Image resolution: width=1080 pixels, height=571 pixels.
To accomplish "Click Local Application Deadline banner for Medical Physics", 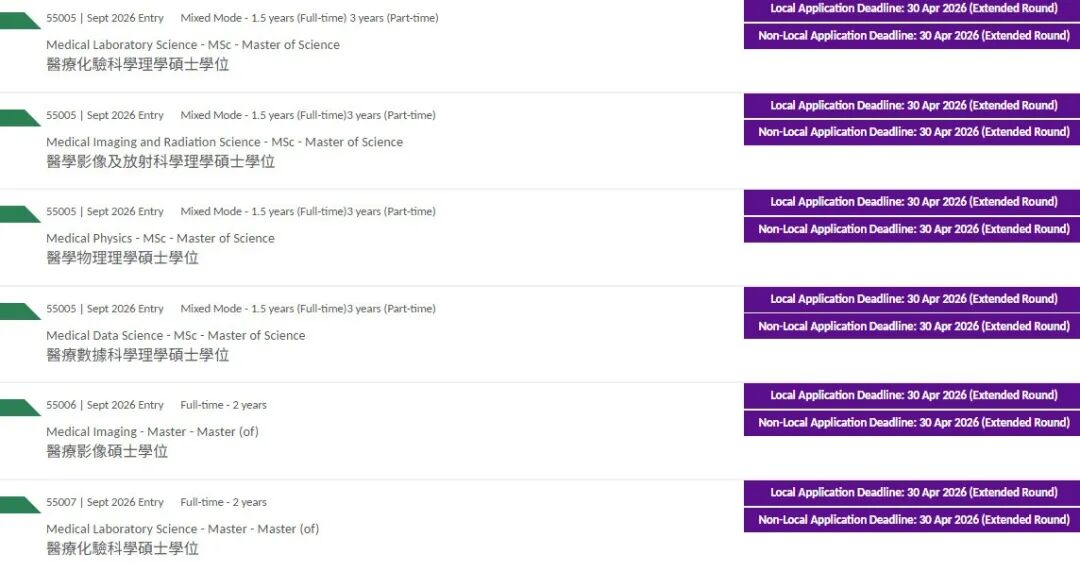I will (x=912, y=202).
